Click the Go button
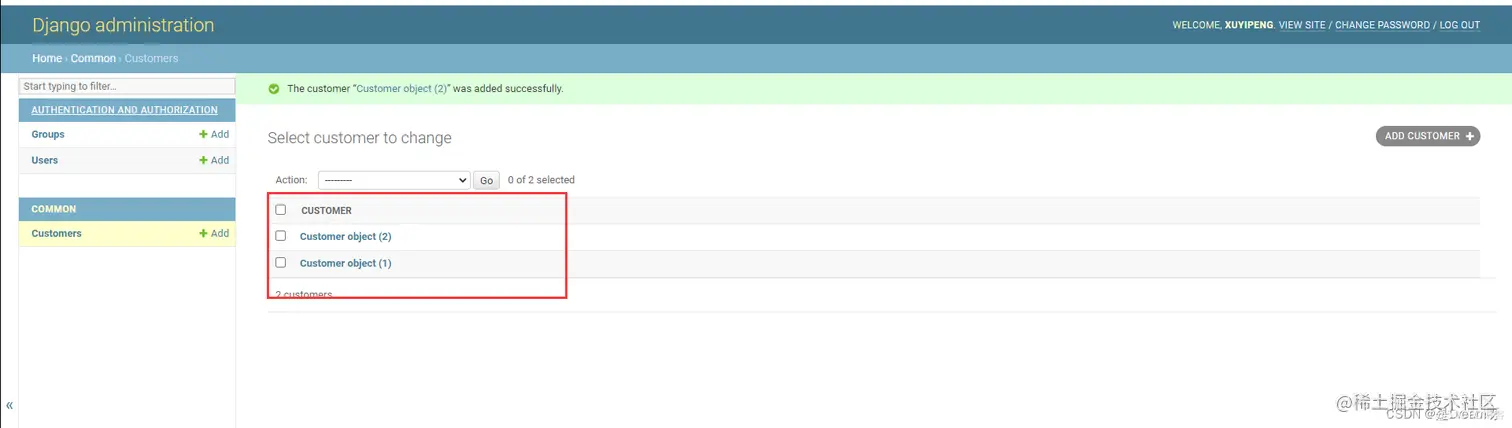The image size is (1512, 428). tap(486, 180)
